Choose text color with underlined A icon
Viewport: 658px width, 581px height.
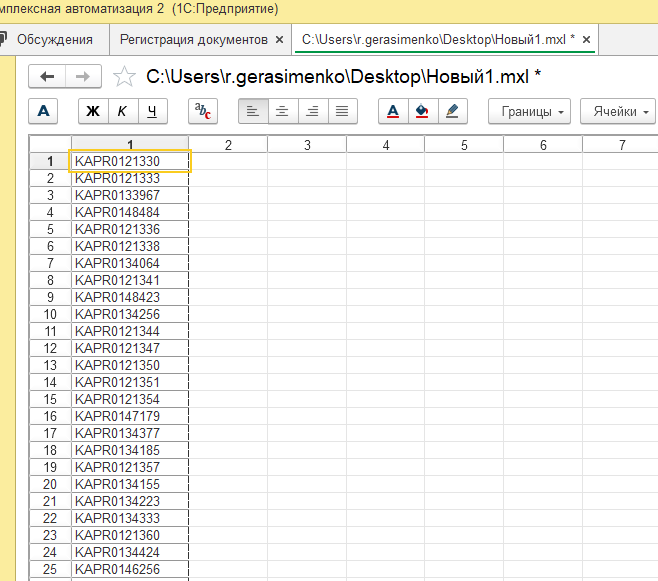(393, 111)
